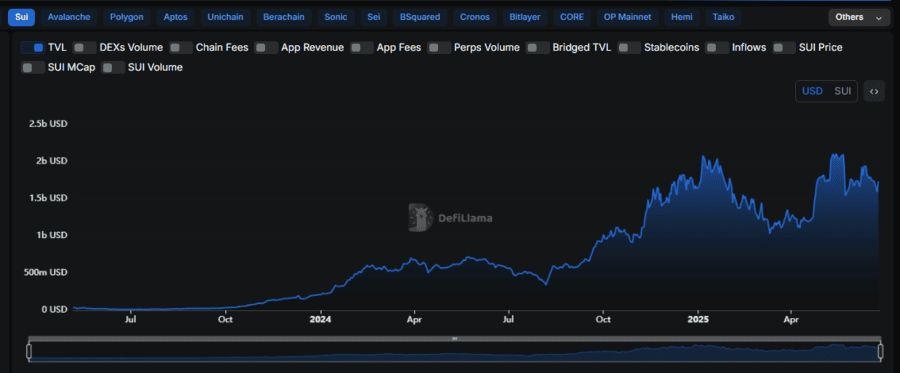900x373 pixels.
Task: Enable the Perps Volume toggle
Action: [439, 48]
